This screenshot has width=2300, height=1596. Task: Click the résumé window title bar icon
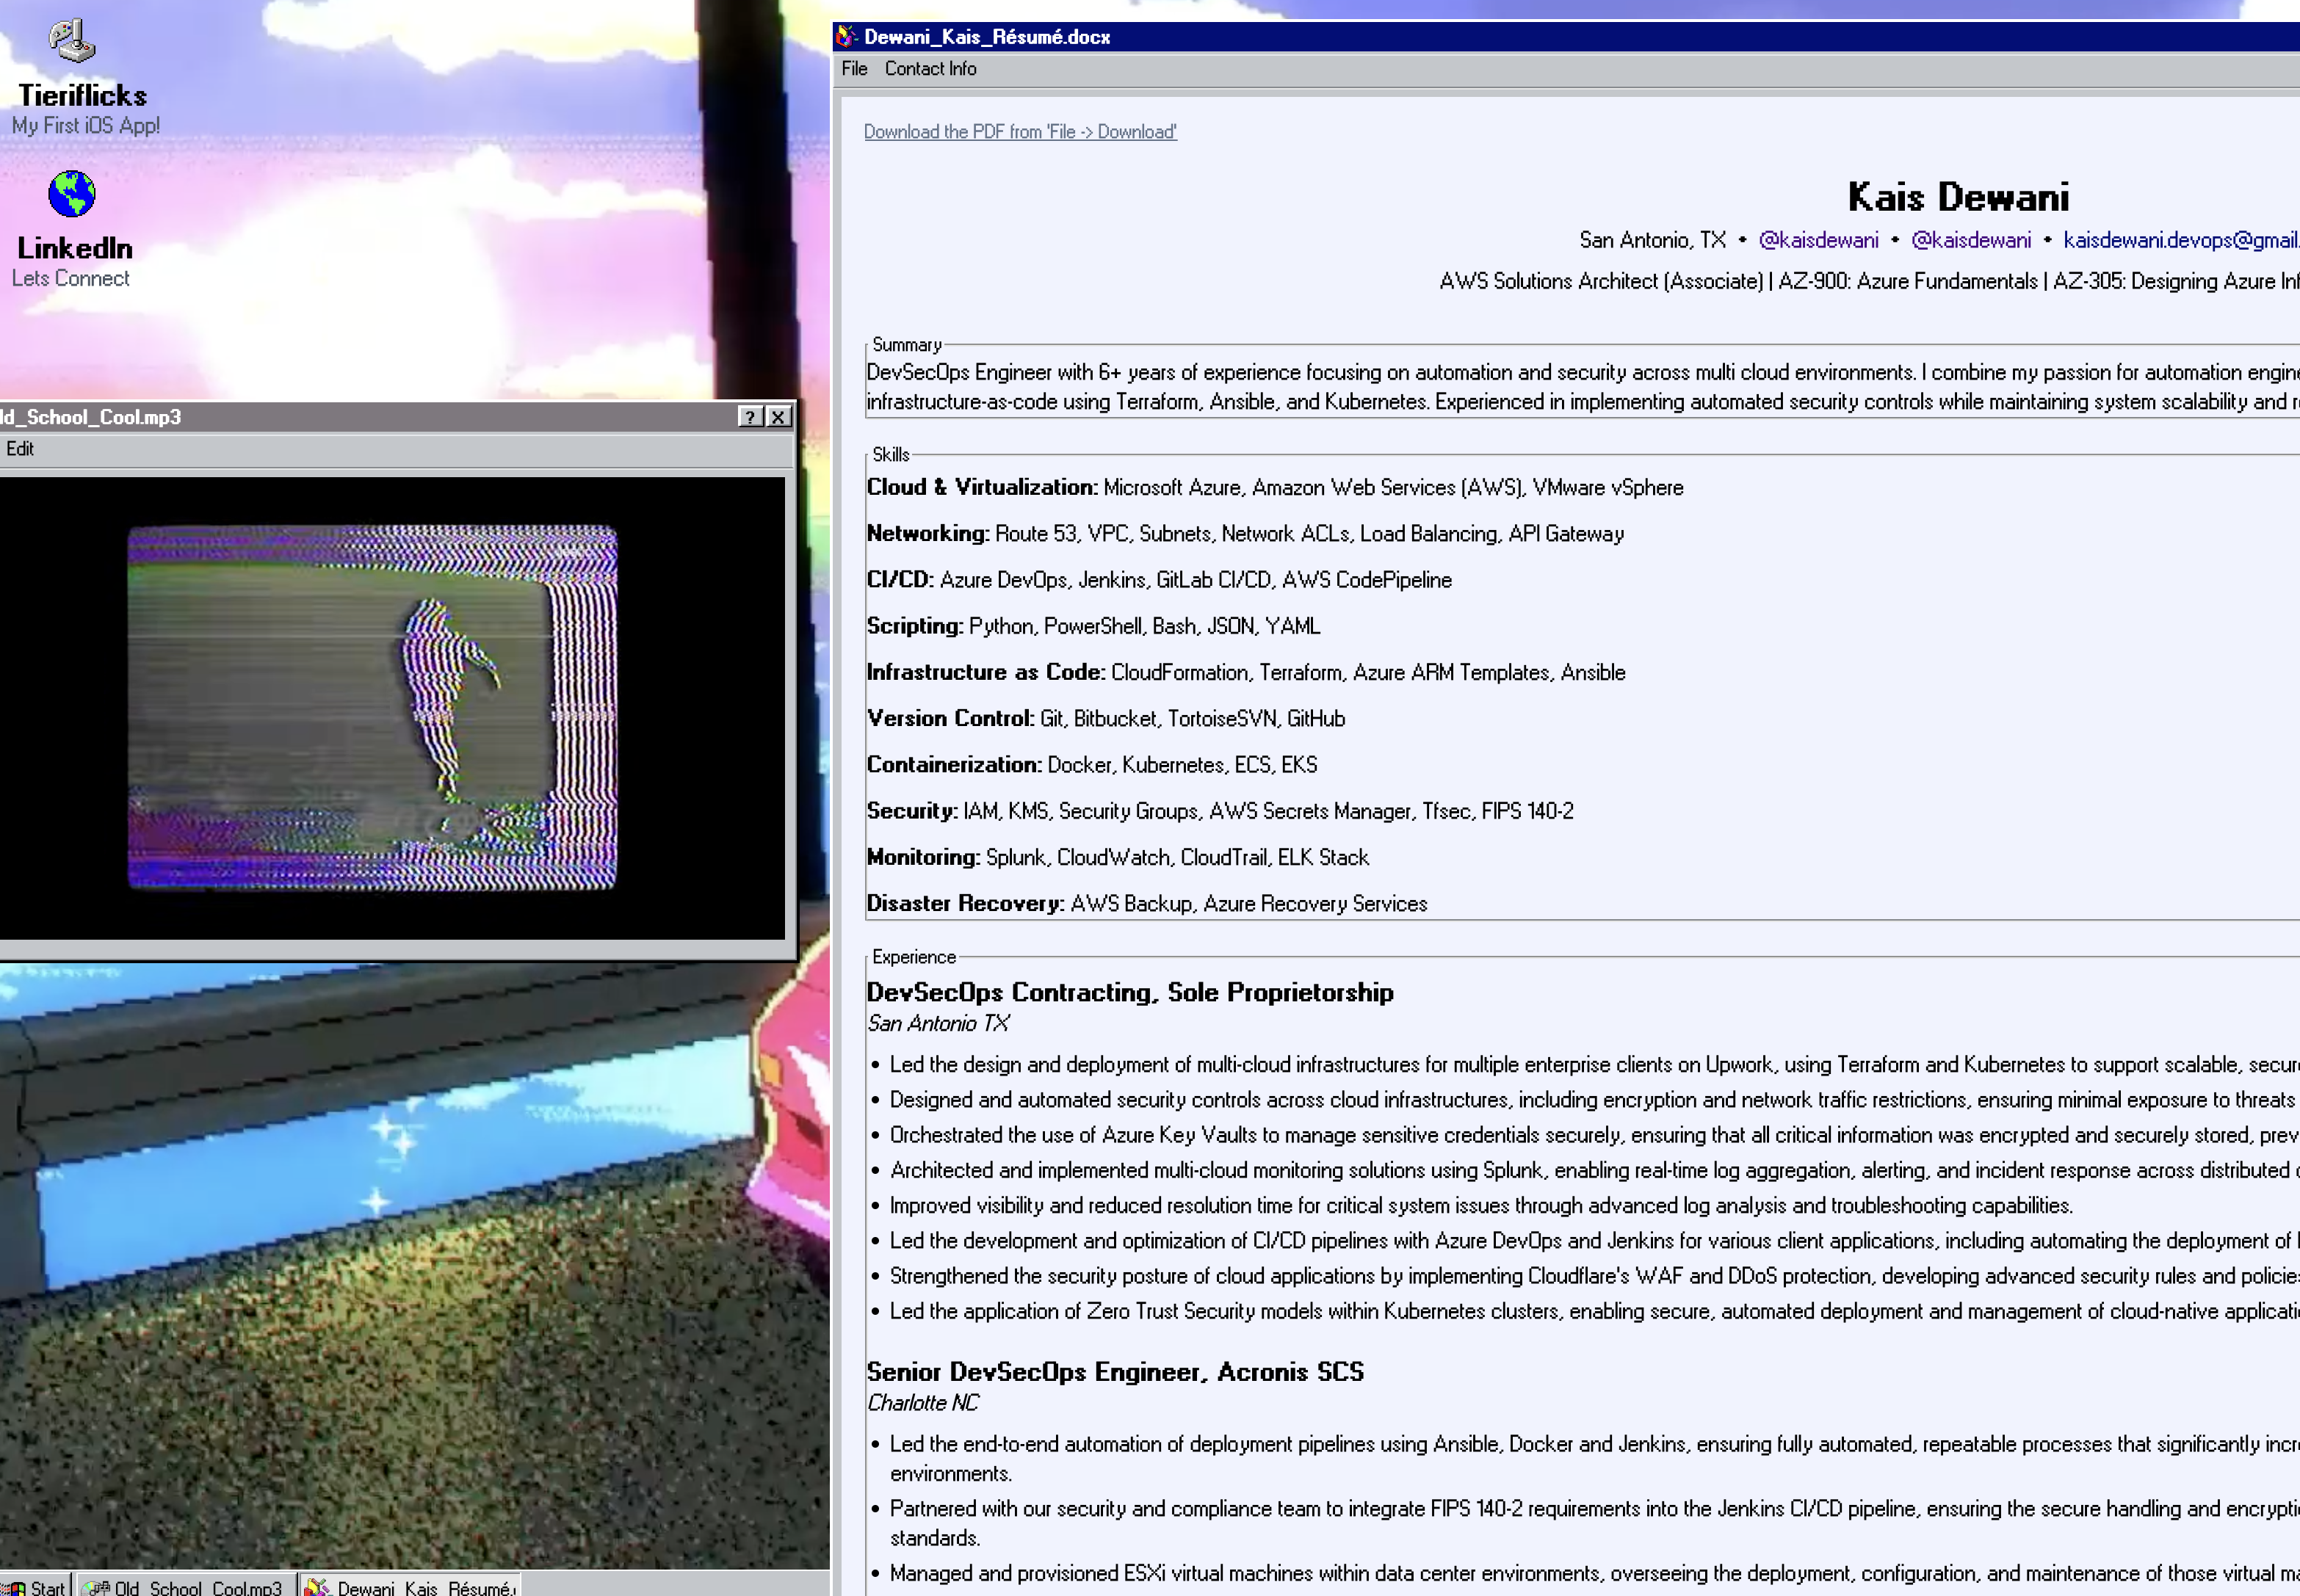pos(847,37)
